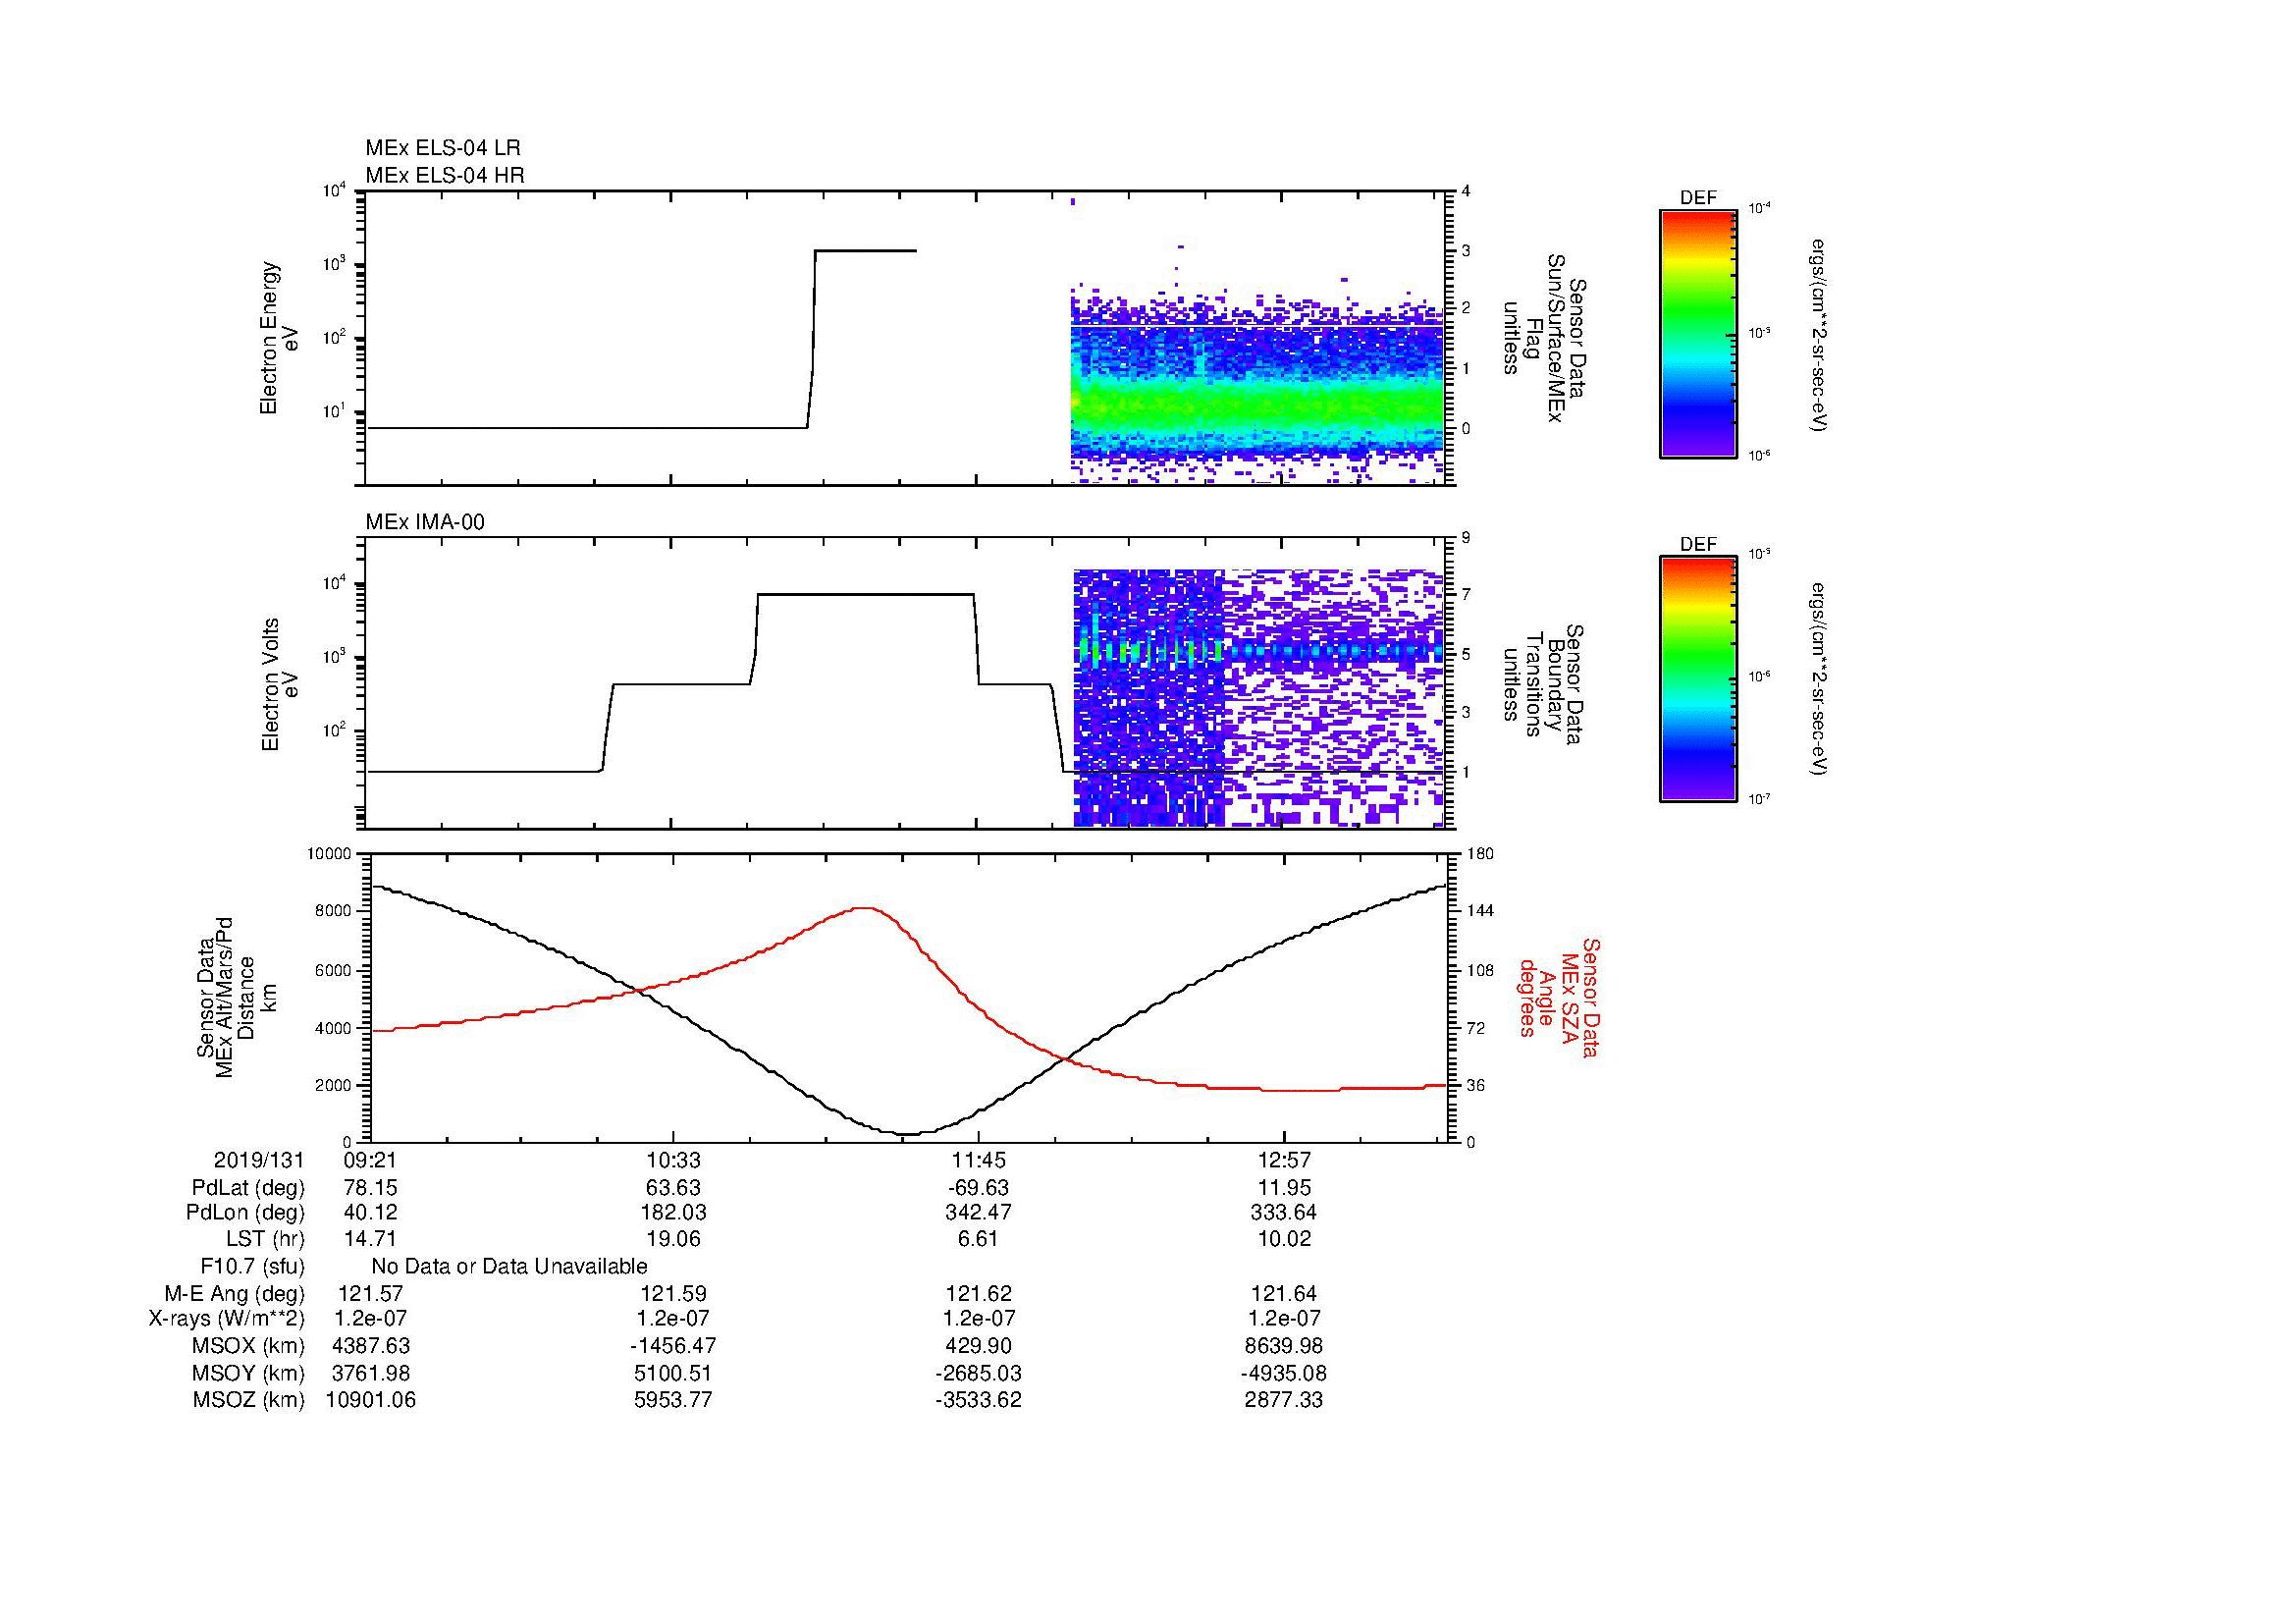Click 'No Data or Data Unavailable' text
Viewport: 2296px width, 1623px height.
[509, 1267]
